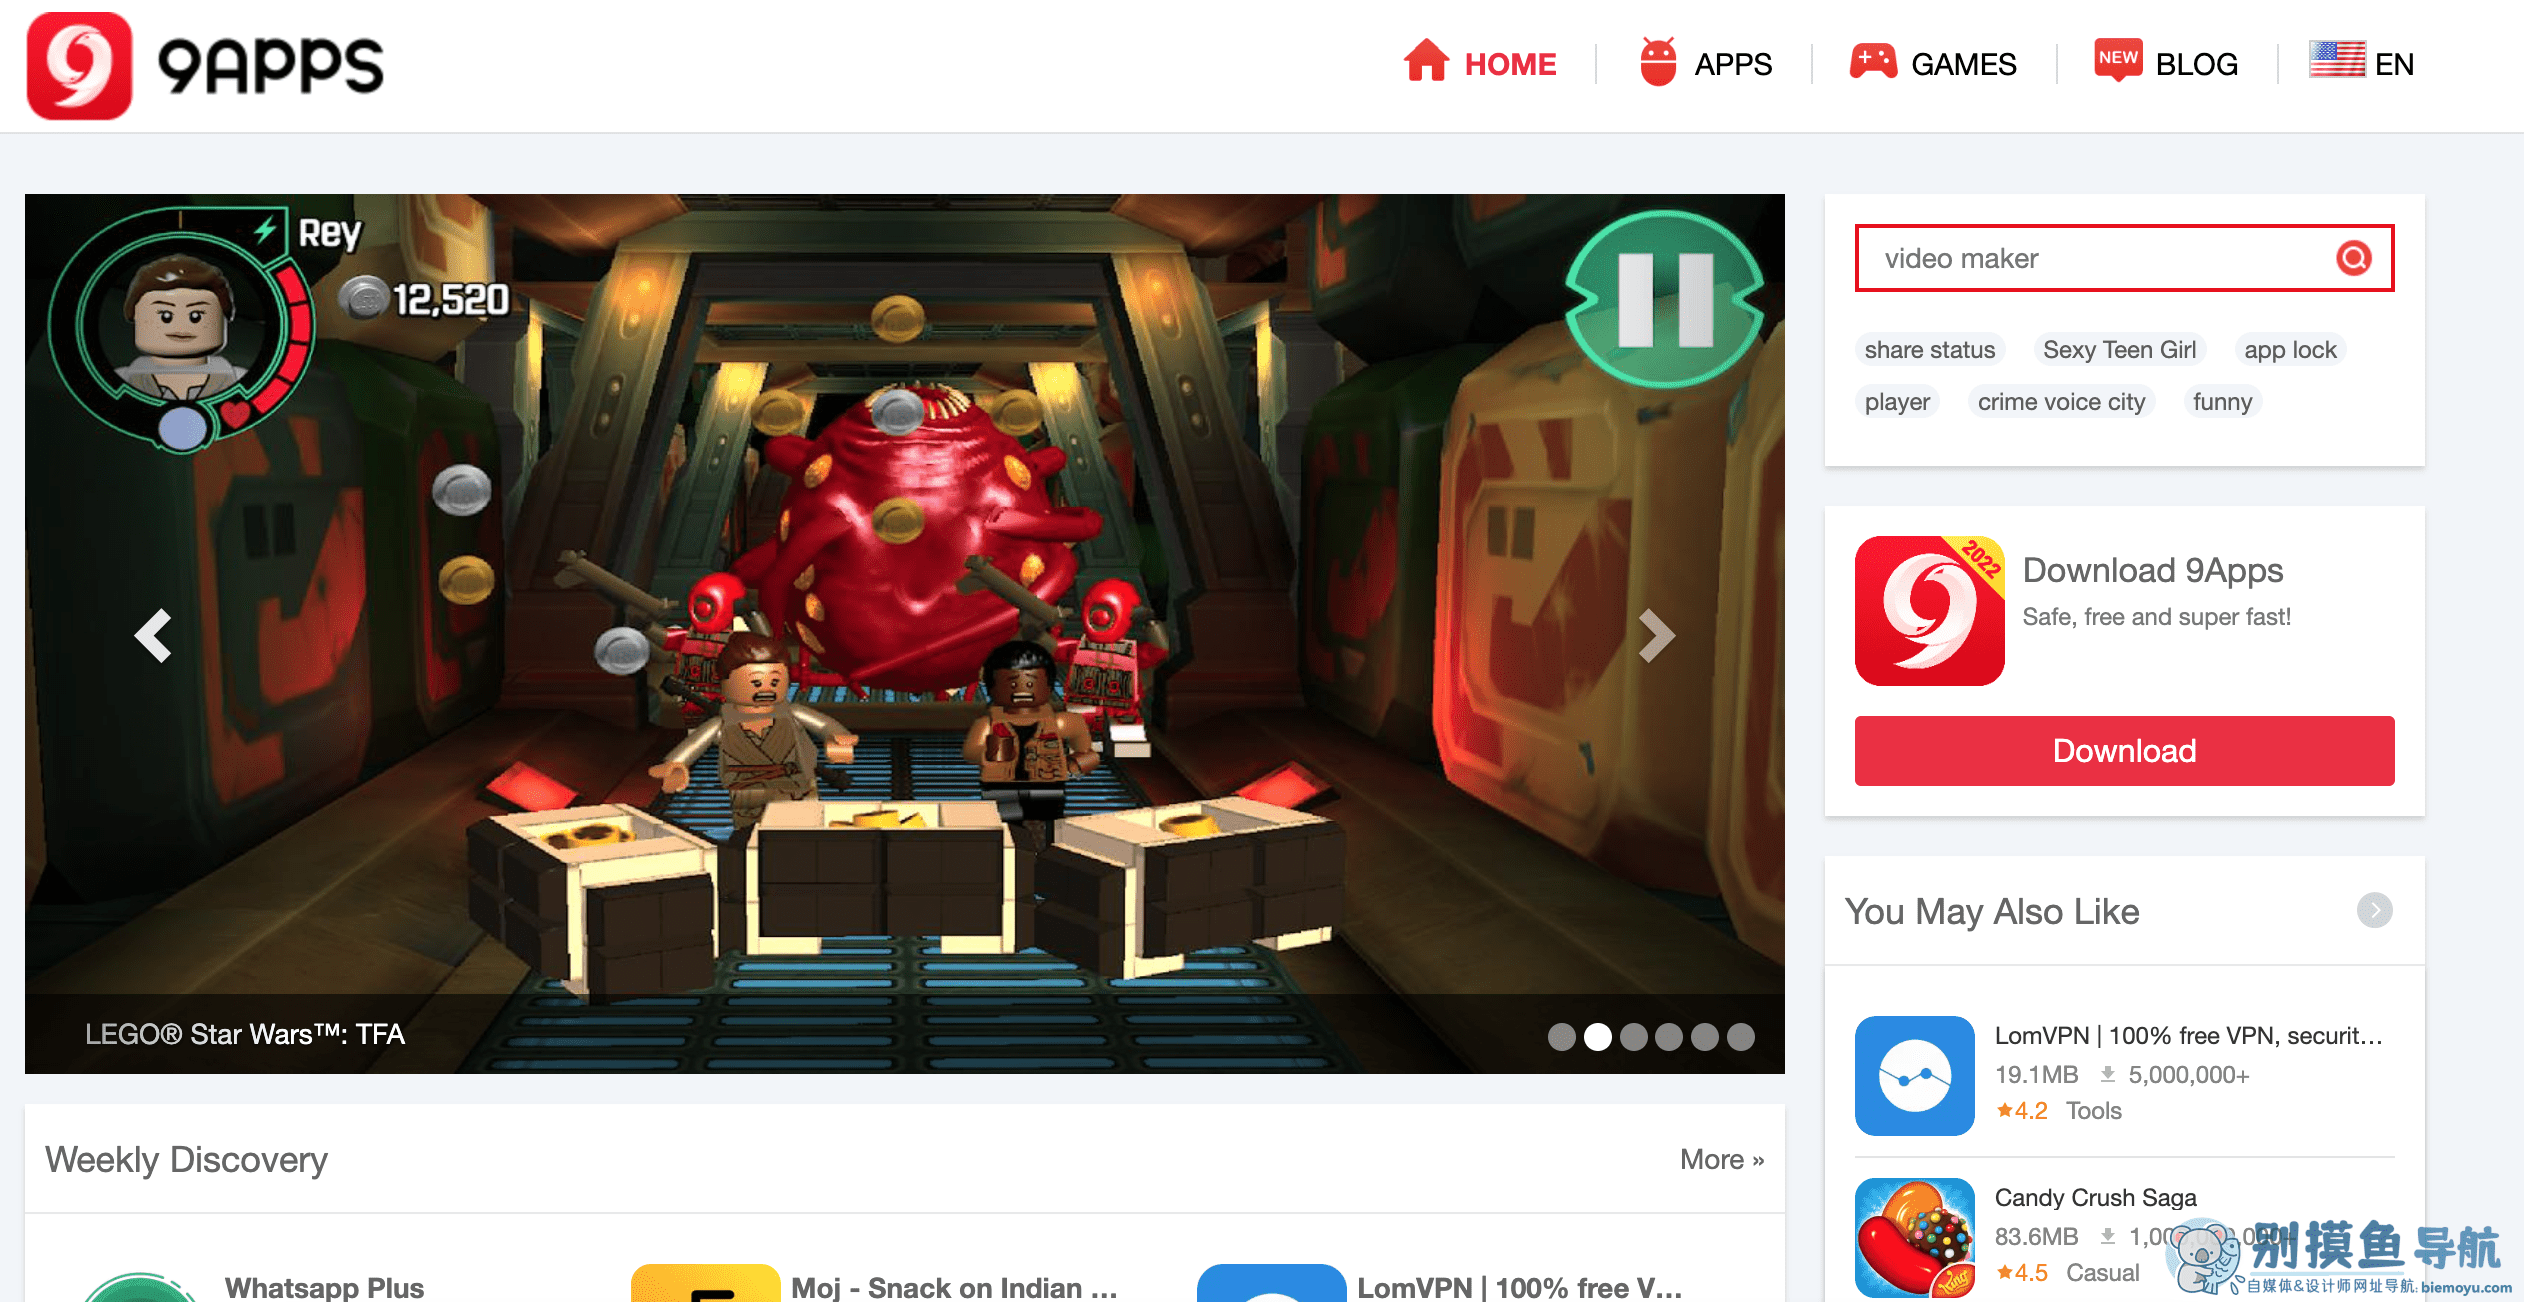Viewport: 2524px width, 1302px height.
Task: Open the Candy Crush Saga title
Action: point(2096,1197)
